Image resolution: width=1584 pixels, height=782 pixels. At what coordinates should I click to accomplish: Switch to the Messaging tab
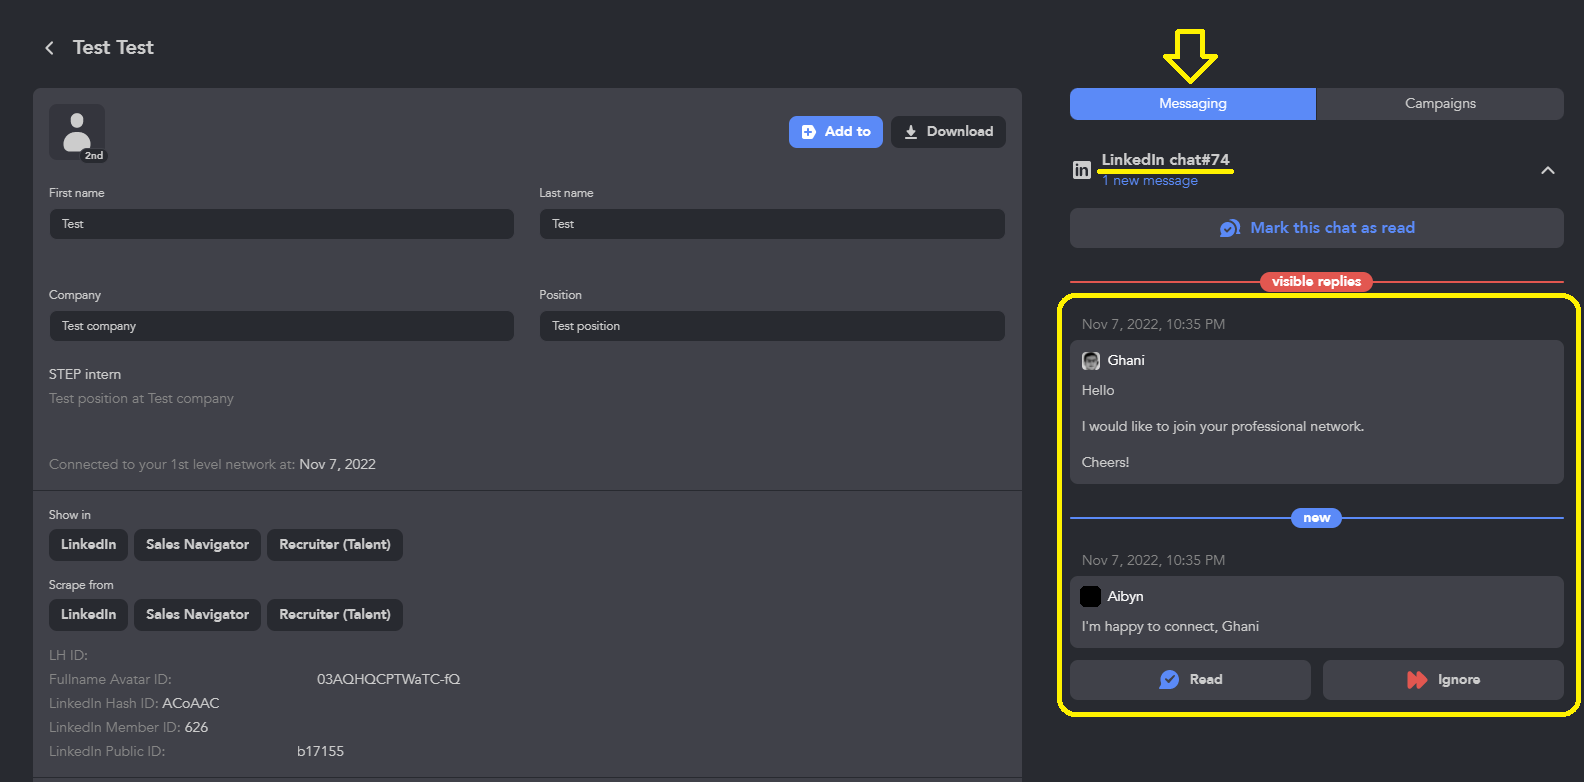(x=1193, y=104)
